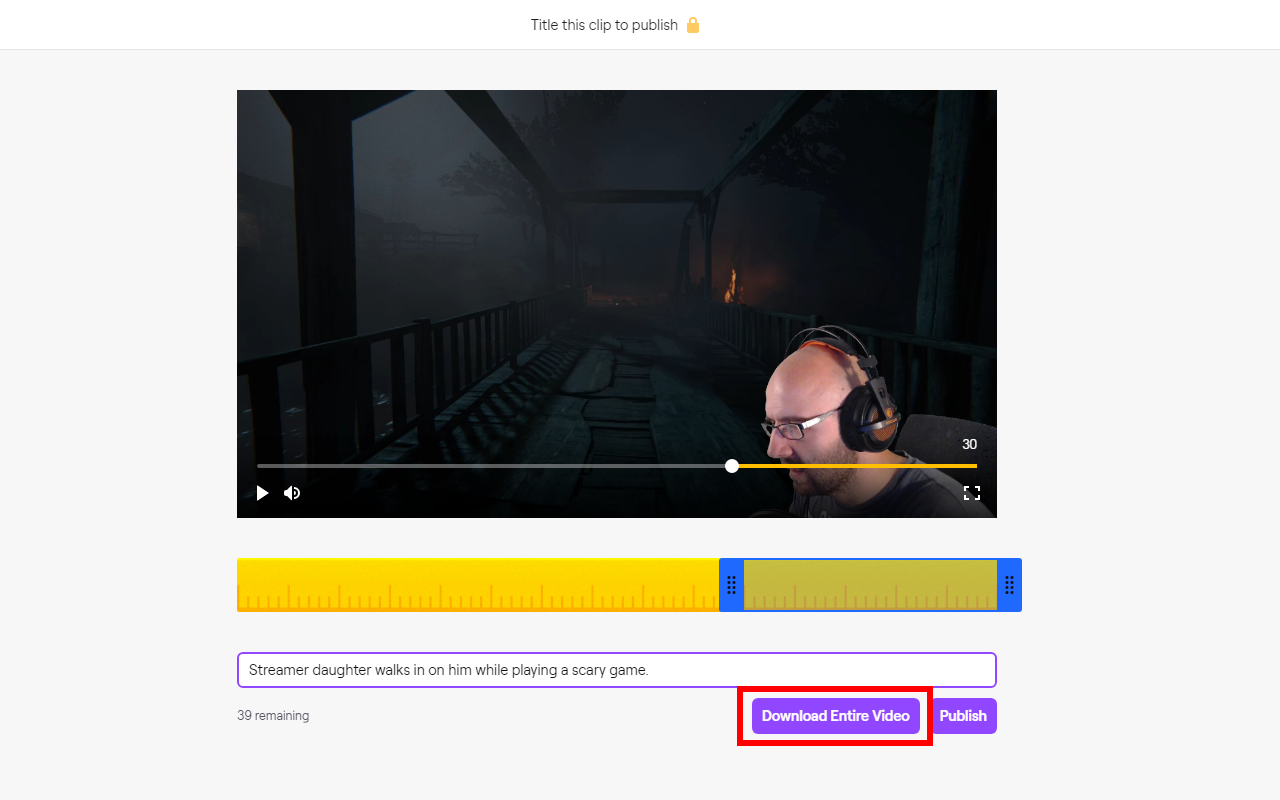Click the 'Title this clip to publish' heading
The width and height of the screenshot is (1280, 800).
(604, 25)
